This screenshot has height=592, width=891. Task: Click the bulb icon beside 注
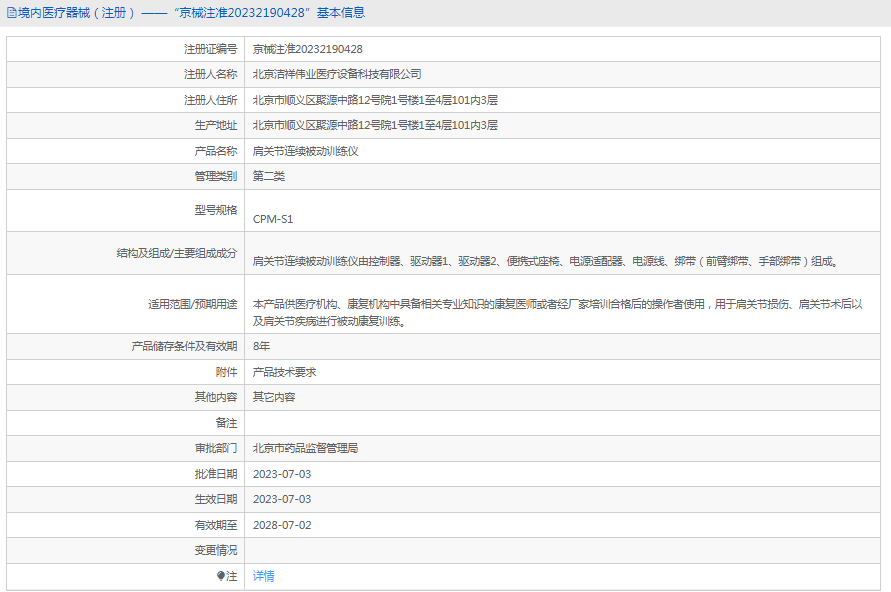pos(220,576)
